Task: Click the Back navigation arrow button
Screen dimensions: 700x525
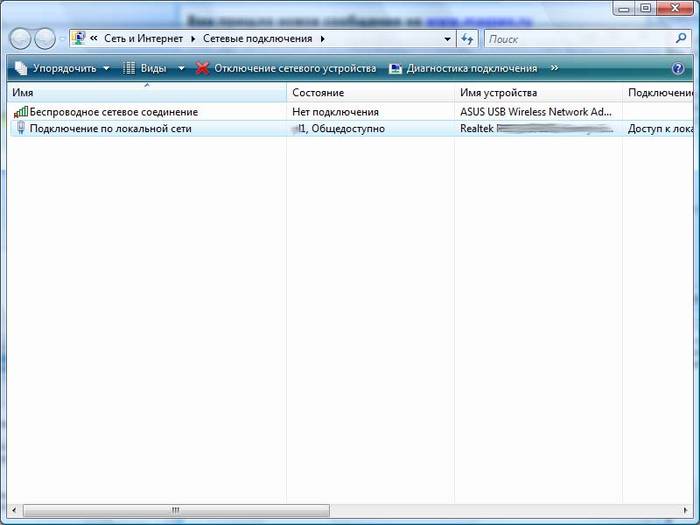Action: pyautogui.click(x=21, y=39)
